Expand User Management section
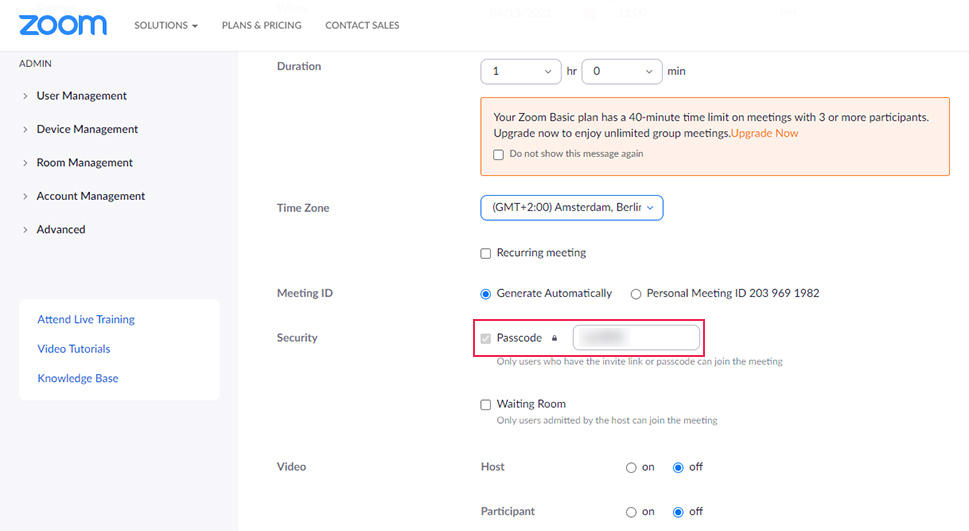969x531 pixels. [x=75, y=96]
